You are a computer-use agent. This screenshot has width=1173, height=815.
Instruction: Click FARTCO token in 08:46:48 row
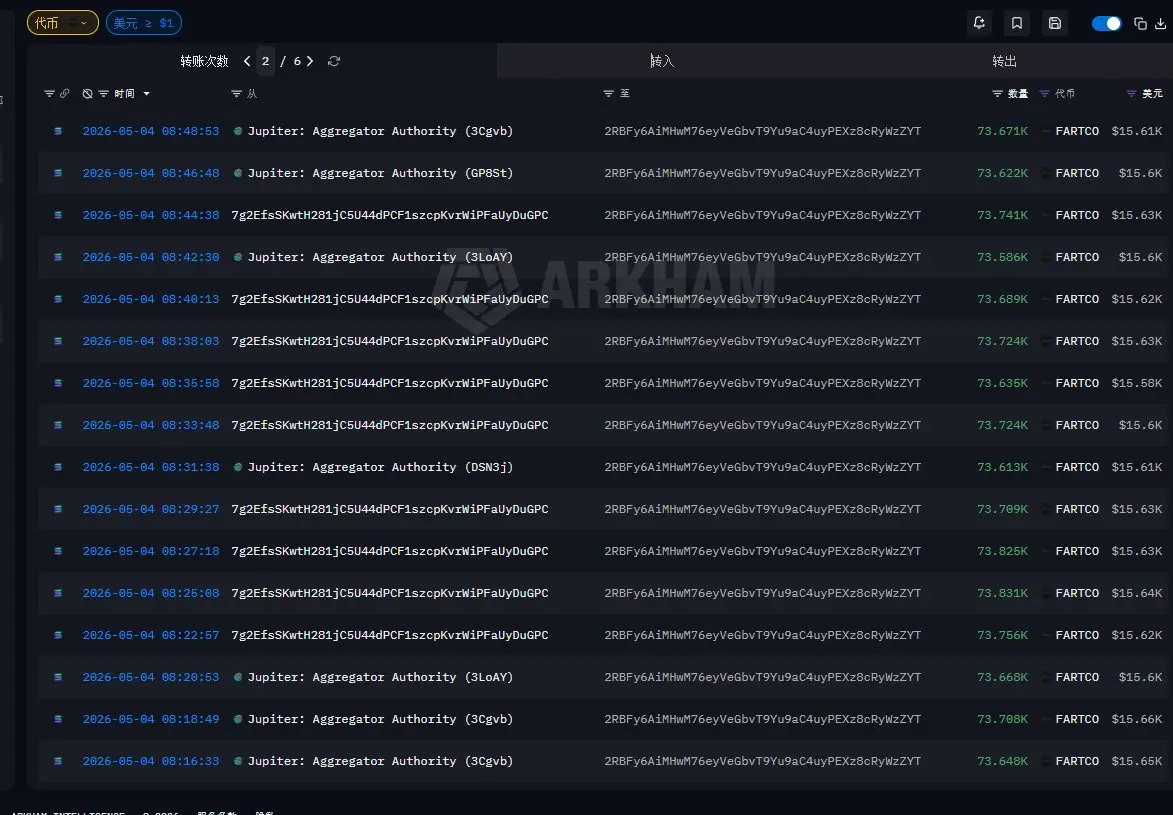tap(1077, 173)
